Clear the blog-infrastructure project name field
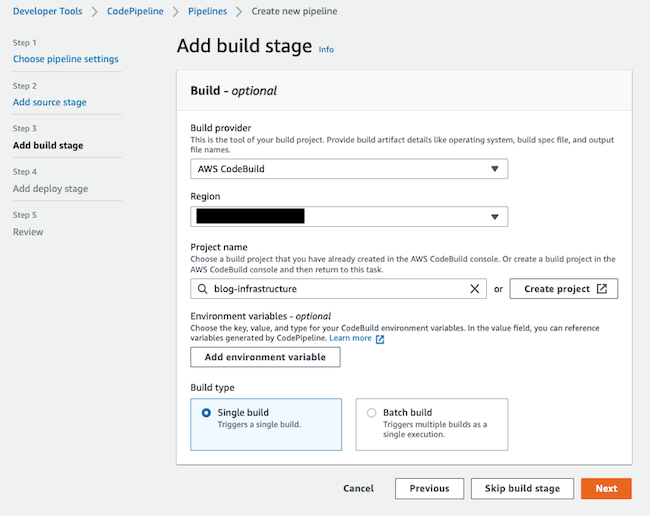650x516 pixels. 475,289
